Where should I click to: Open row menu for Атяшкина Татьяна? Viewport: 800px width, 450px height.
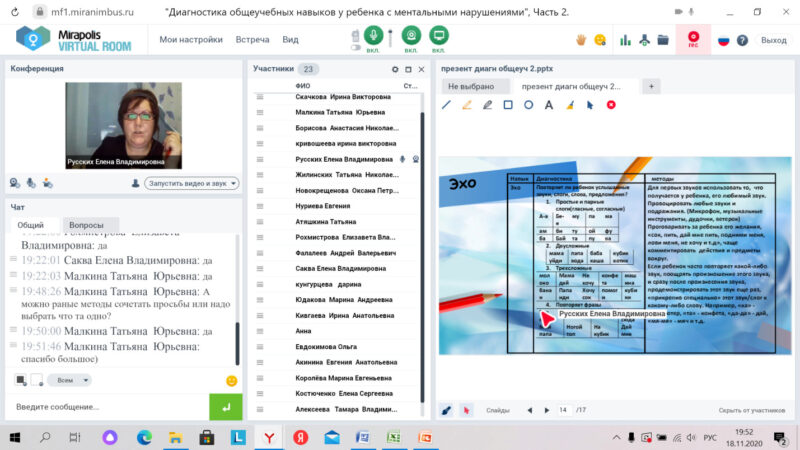tap(260, 222)
